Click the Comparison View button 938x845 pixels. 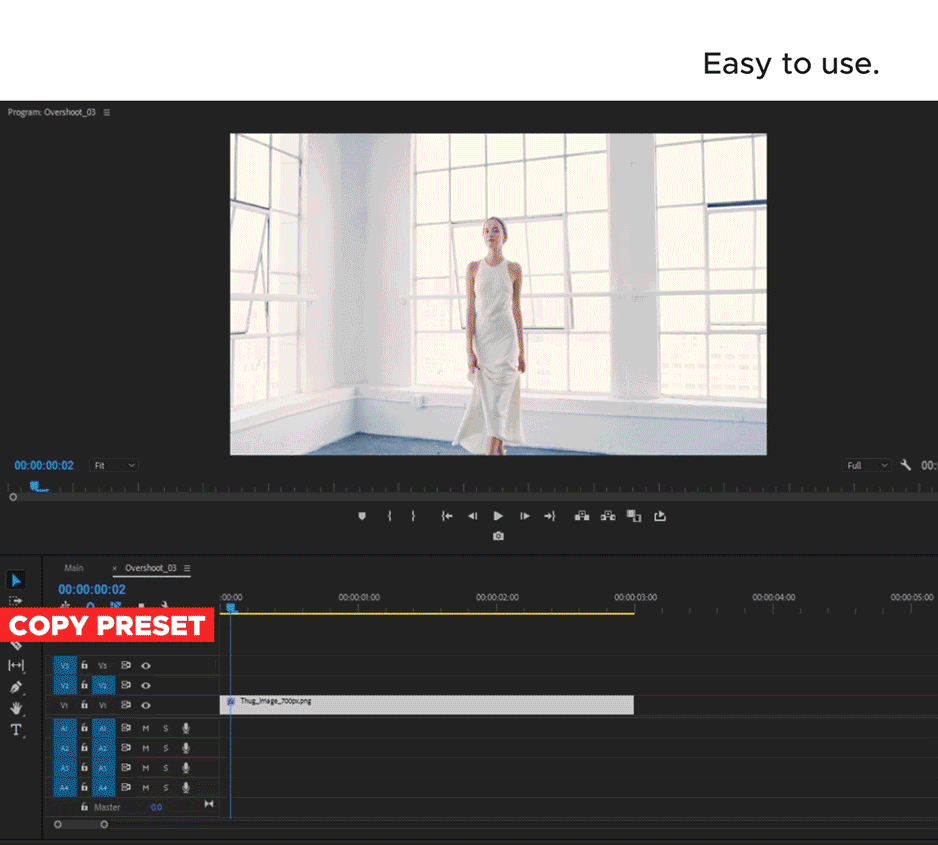(634, 516)
